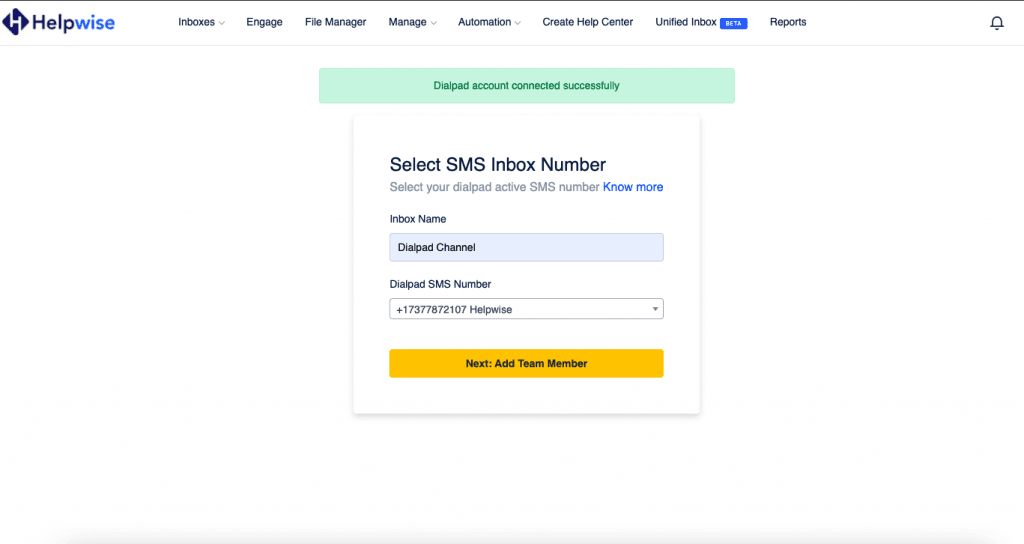The image size is (1024, 544).
Task: Select Create Help Center in the top navigation
Action: pos(587,22)
